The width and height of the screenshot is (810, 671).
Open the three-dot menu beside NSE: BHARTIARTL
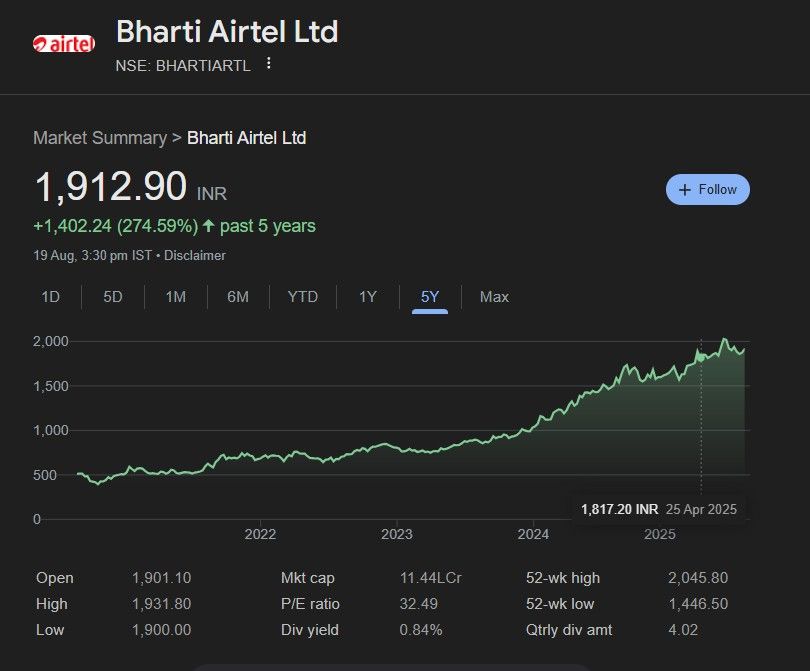tap(267, 62)
